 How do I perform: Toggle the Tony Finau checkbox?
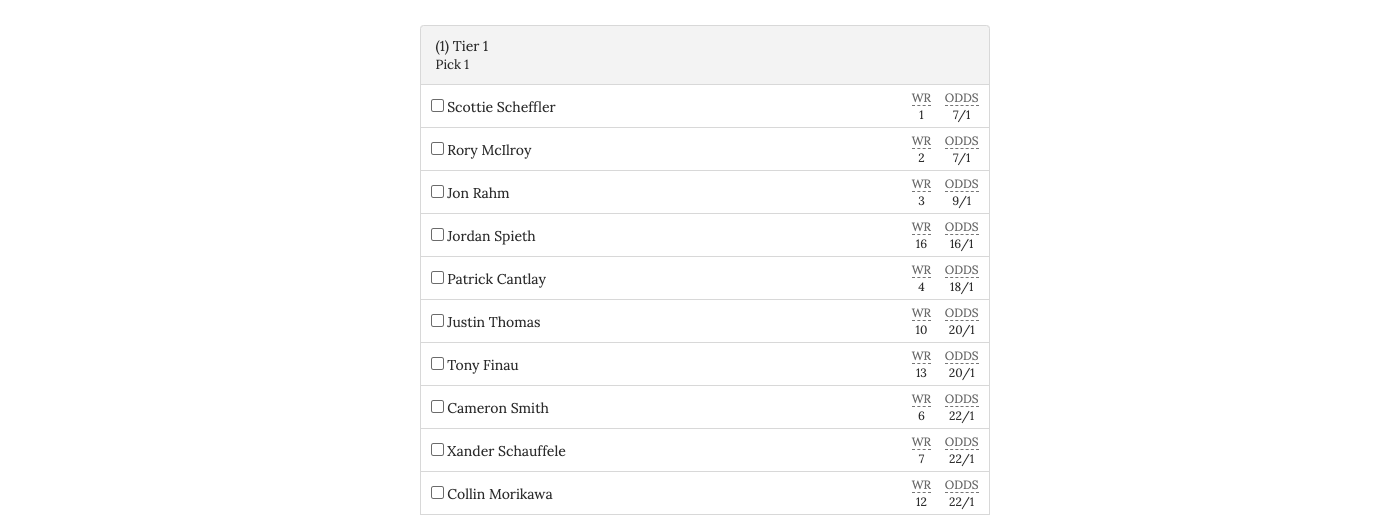437,364
